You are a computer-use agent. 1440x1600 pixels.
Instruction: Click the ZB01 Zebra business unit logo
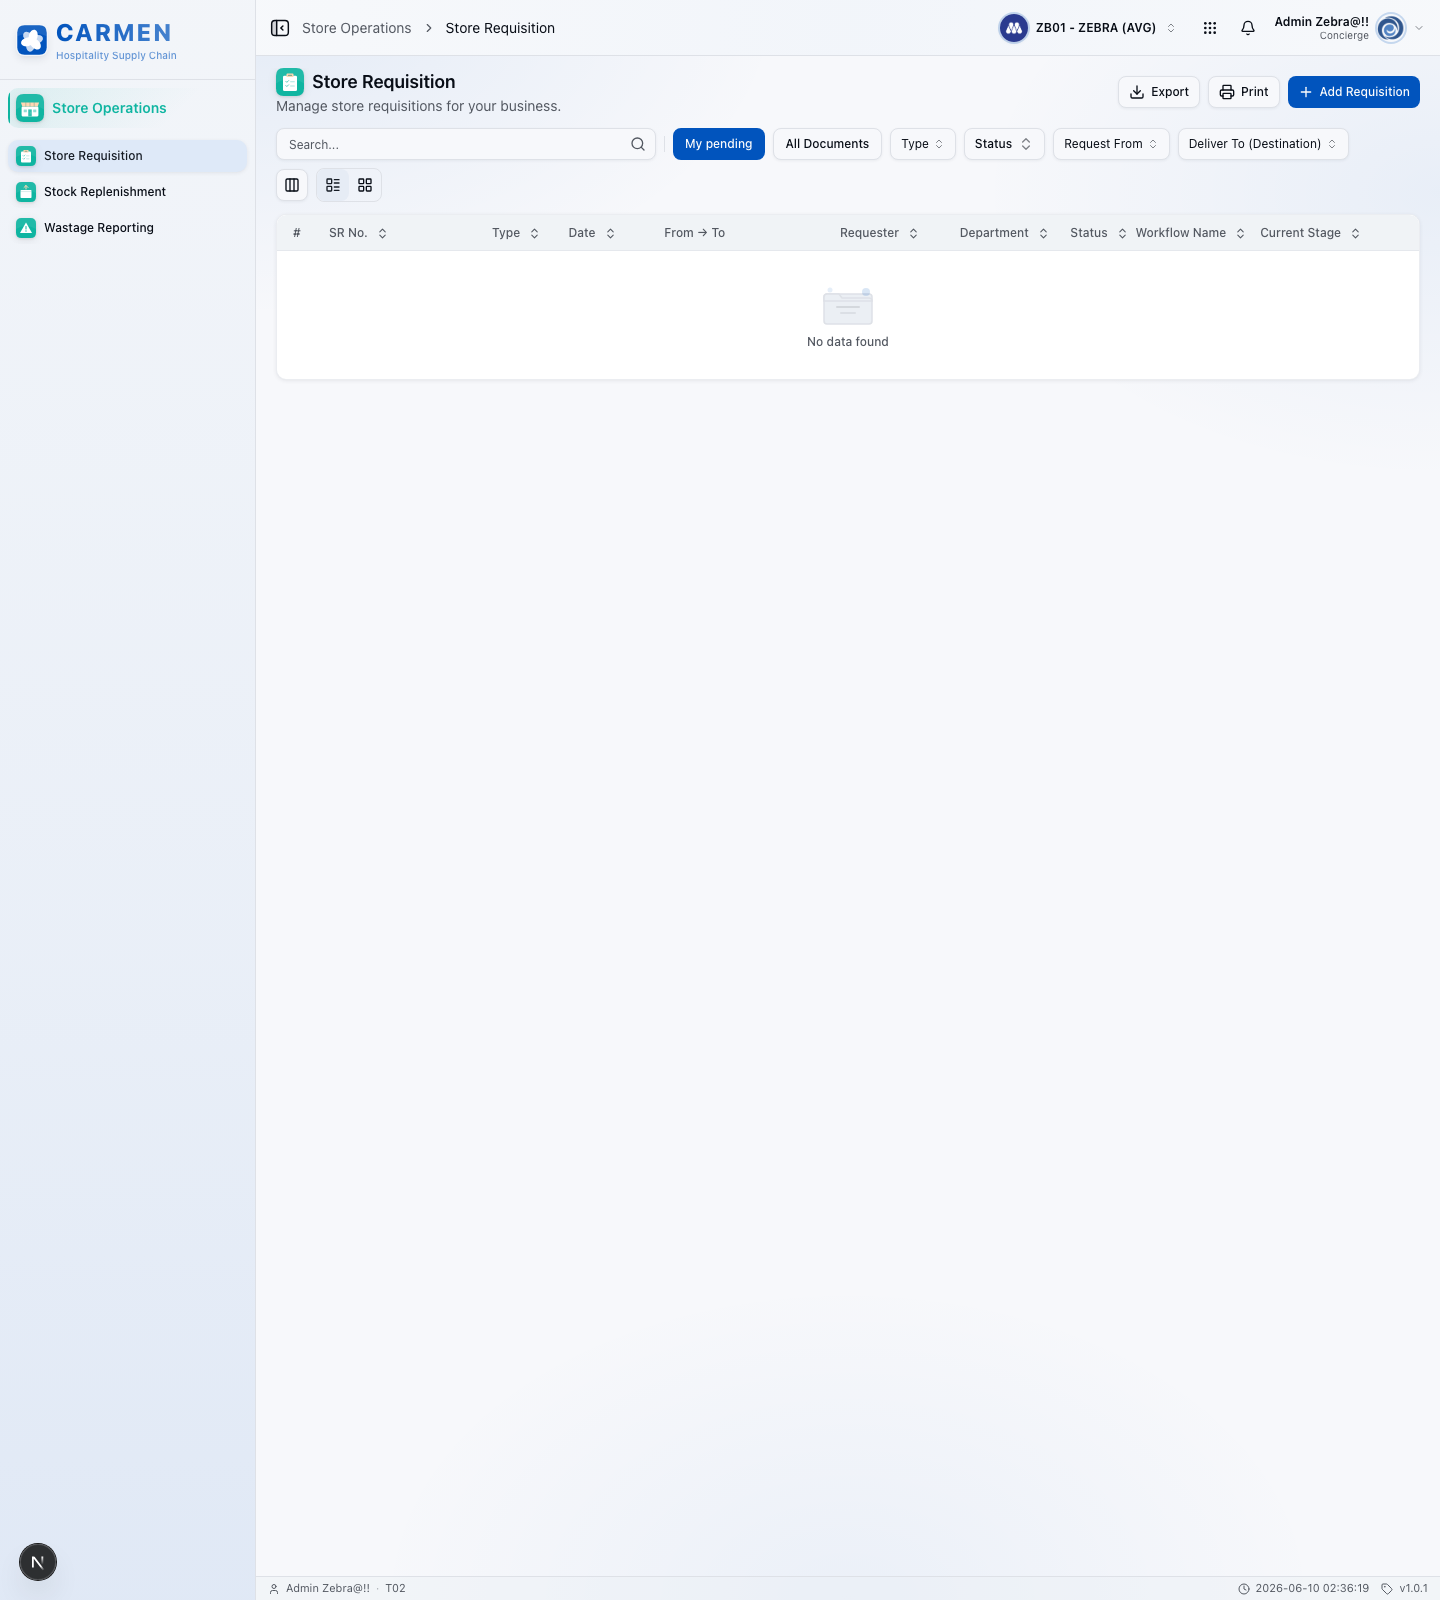coord(1014,28)
